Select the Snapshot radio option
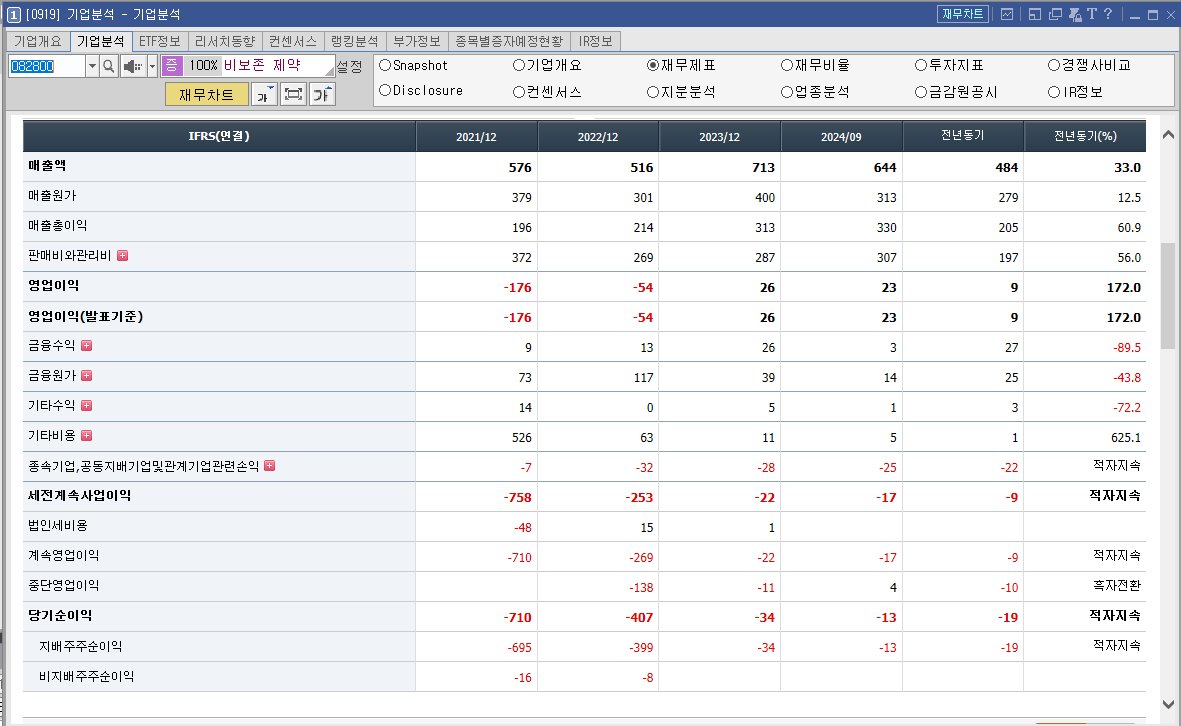This screenshot has width=1181, height=726. [x=385, y=66]
